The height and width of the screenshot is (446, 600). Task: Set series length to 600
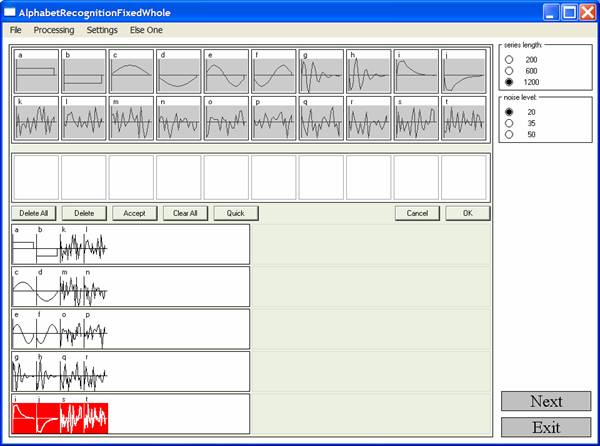click(509, 71)
